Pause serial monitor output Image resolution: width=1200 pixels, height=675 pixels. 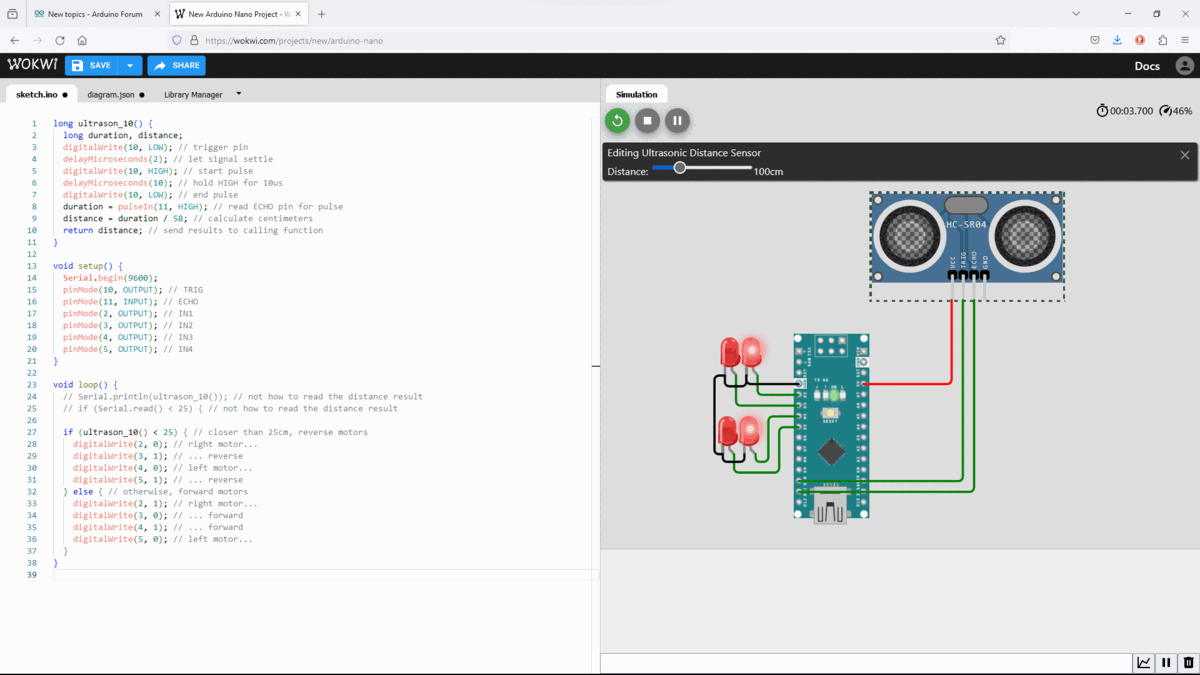pyautogui.click(x=1165, y=662)
